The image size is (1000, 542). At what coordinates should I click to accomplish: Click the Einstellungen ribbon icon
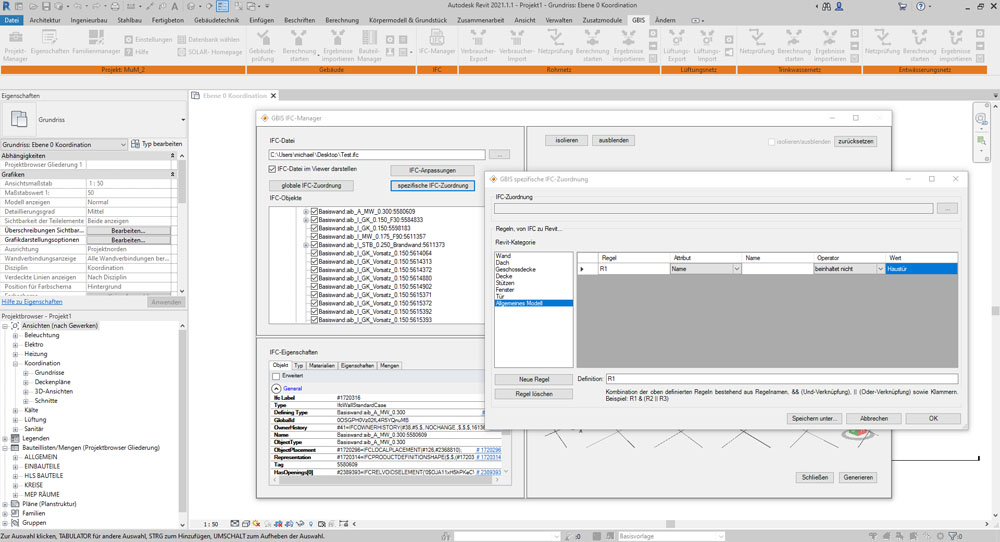pyautogui.click(x=149, y=40)
